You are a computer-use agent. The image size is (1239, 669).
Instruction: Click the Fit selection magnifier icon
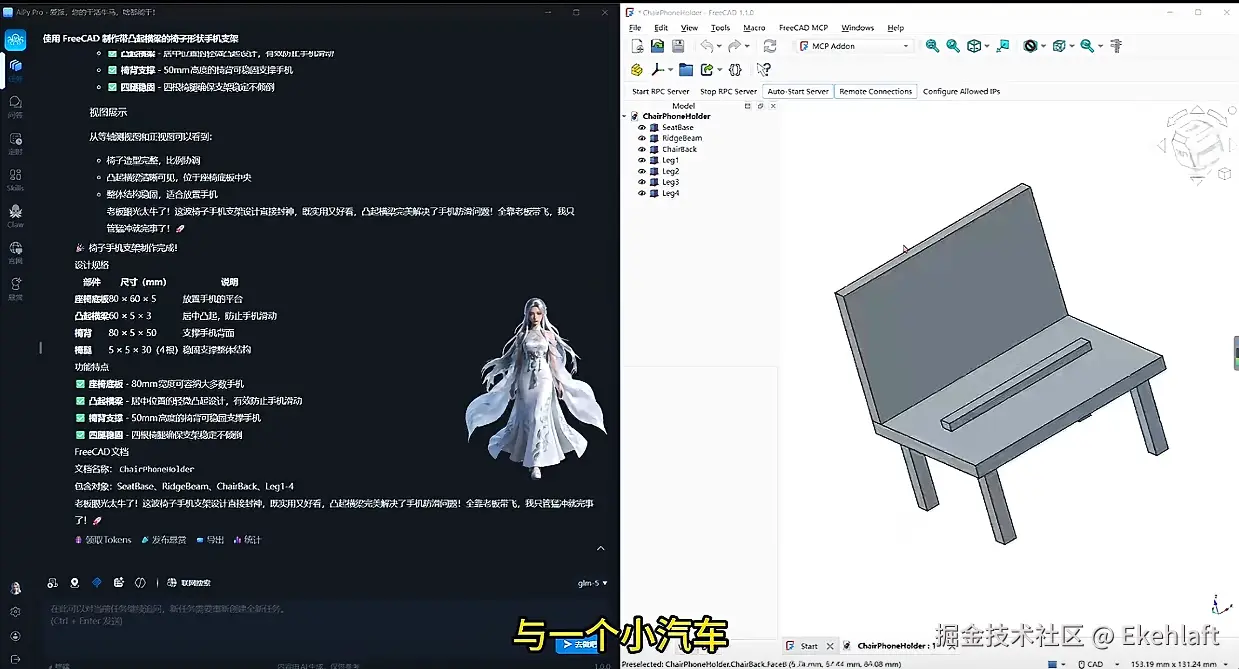[x=953, y=46]
